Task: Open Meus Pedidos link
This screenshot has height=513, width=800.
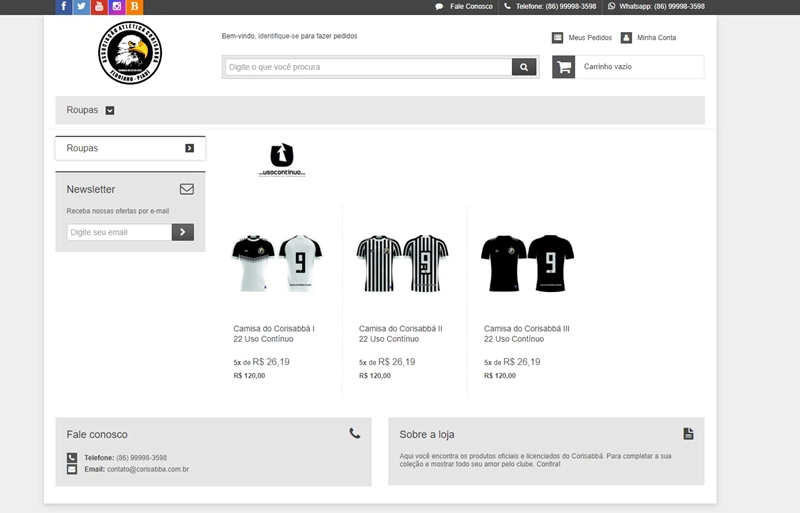Action: [590, 38]
